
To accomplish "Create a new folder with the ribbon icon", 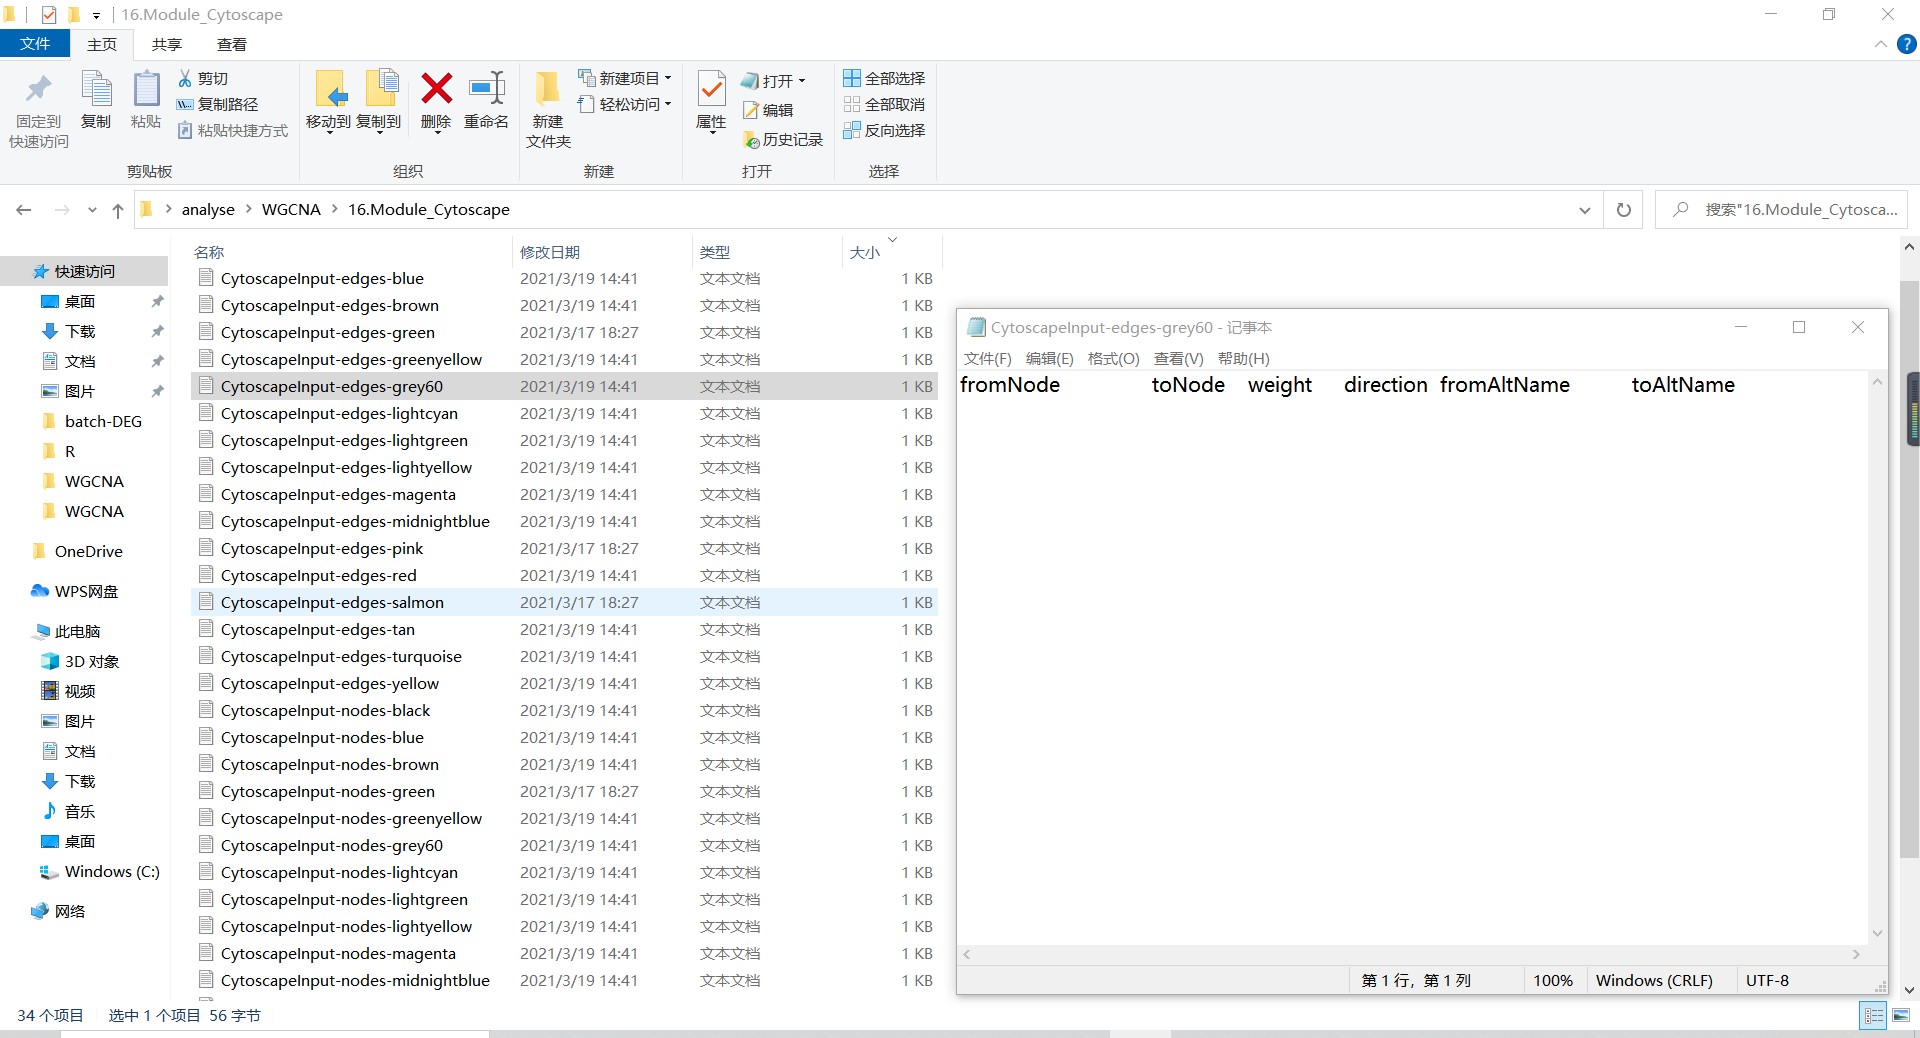I will 547,90.
